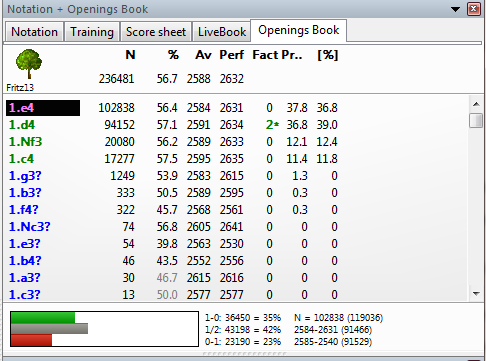Viewport: 486px width, 361px height.
Task: Close the Notation + Openings Book panel
Action: pos(474,9)
